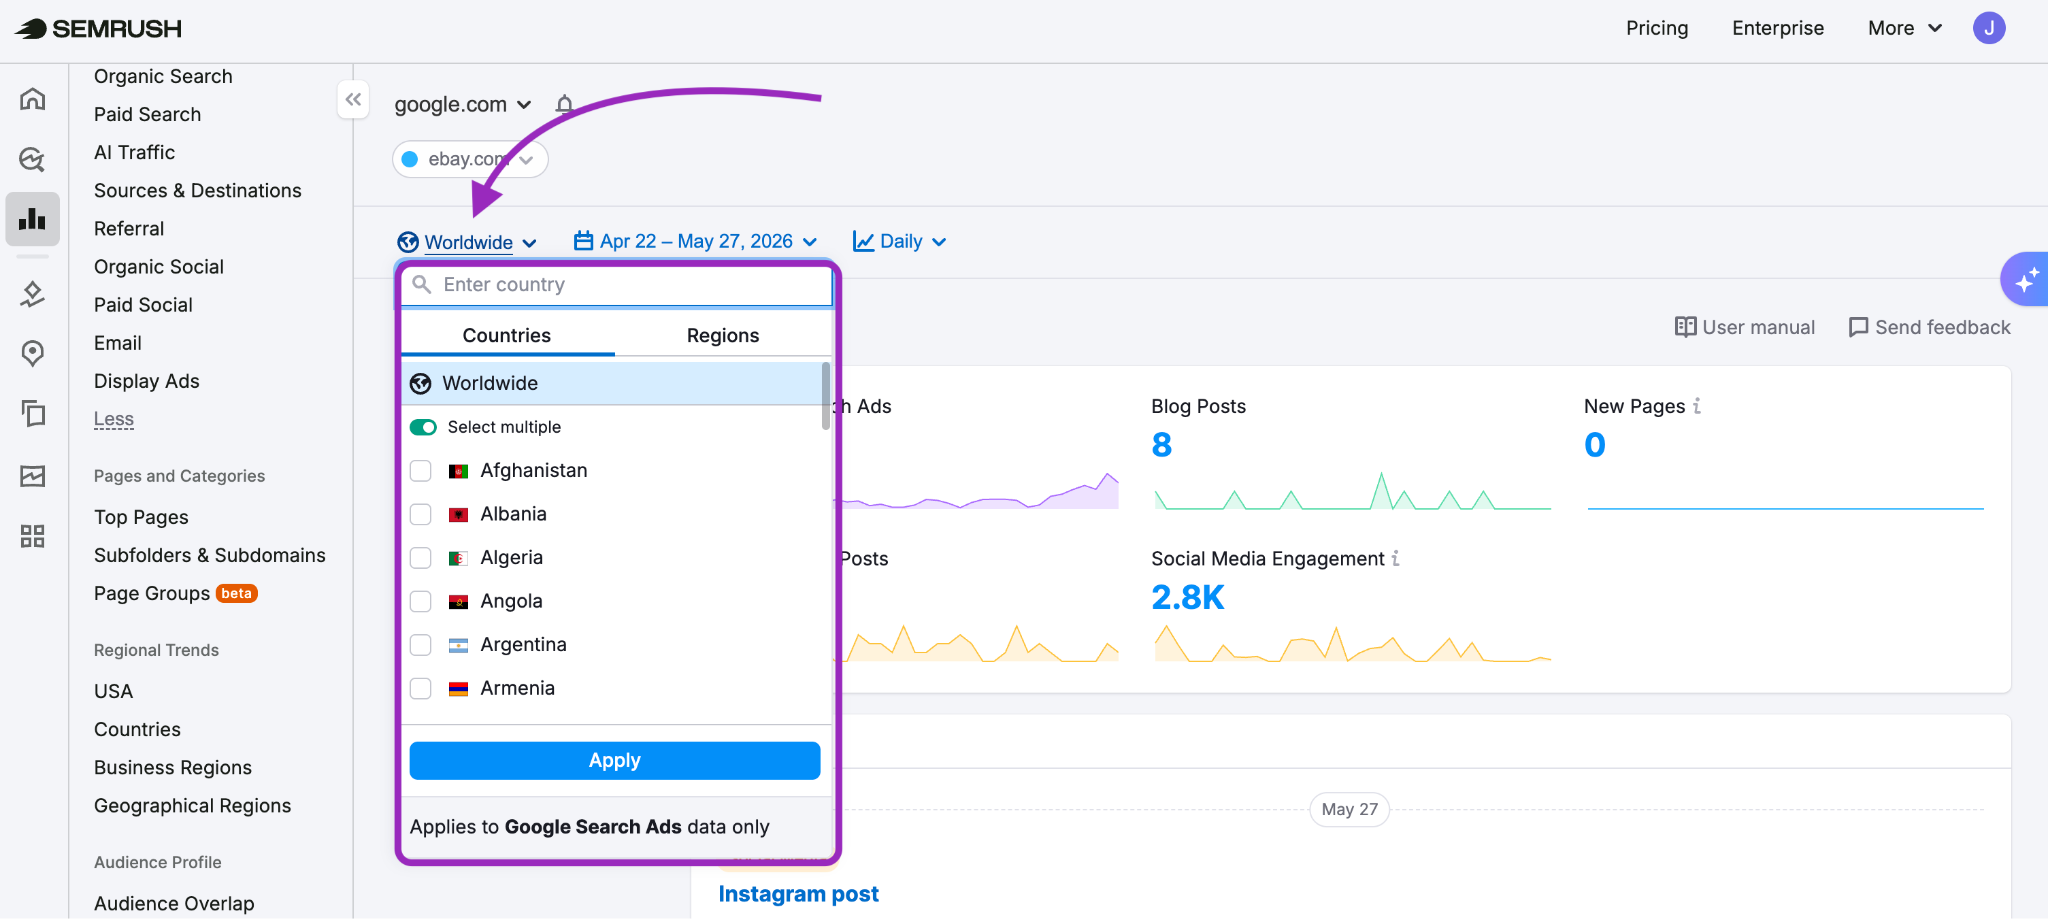This screenshot has width=2048, height=919.
Task: Click the Social Media Engagement info icon
Action: pos(1396,558)
